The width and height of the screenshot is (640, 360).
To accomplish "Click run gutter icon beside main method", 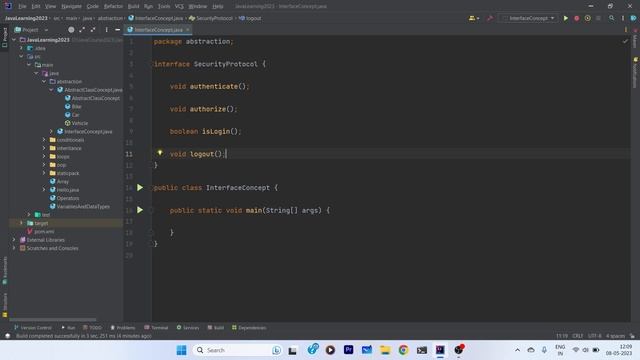I will (x=140, y=210).
